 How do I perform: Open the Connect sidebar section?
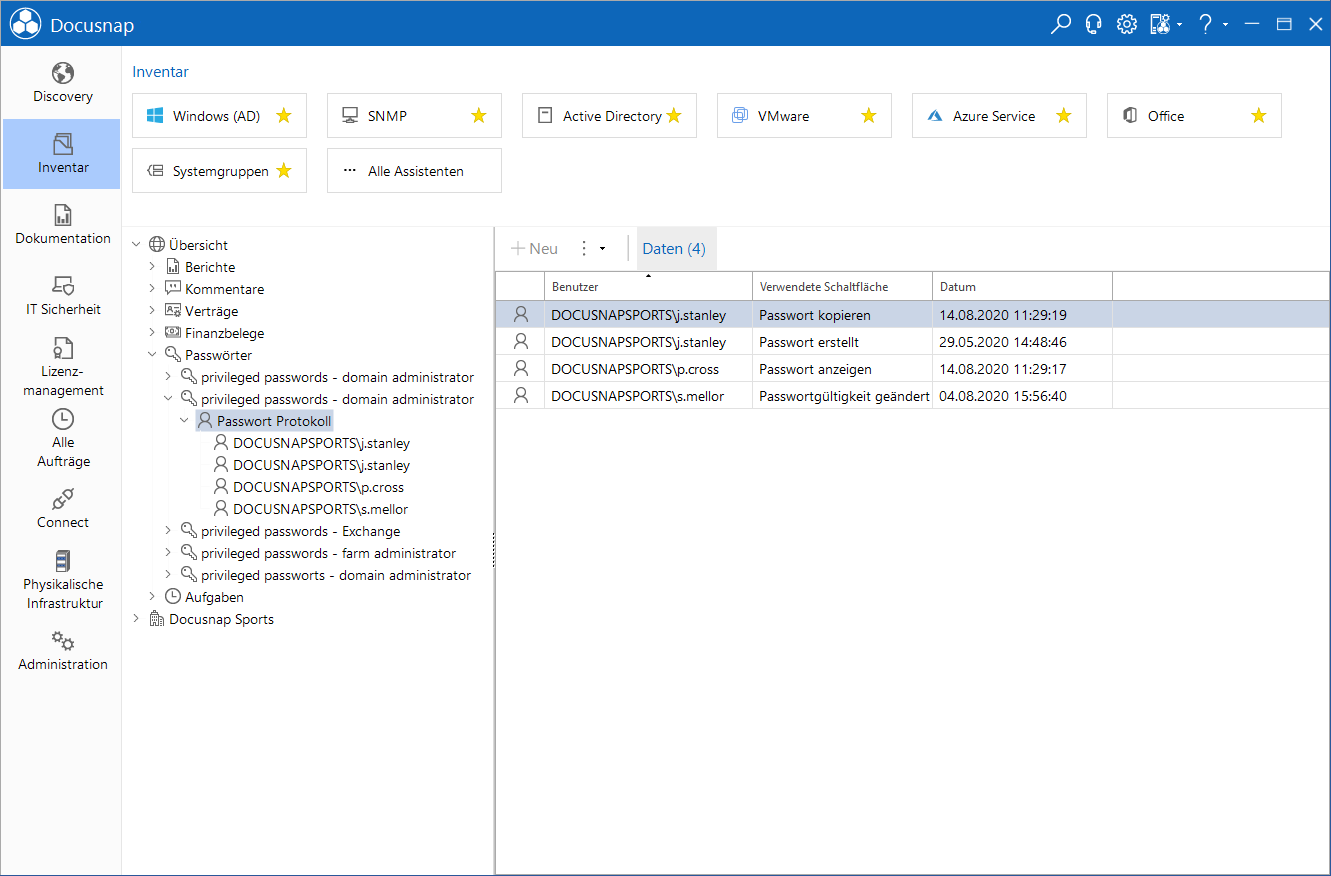[x=62, y=509]
